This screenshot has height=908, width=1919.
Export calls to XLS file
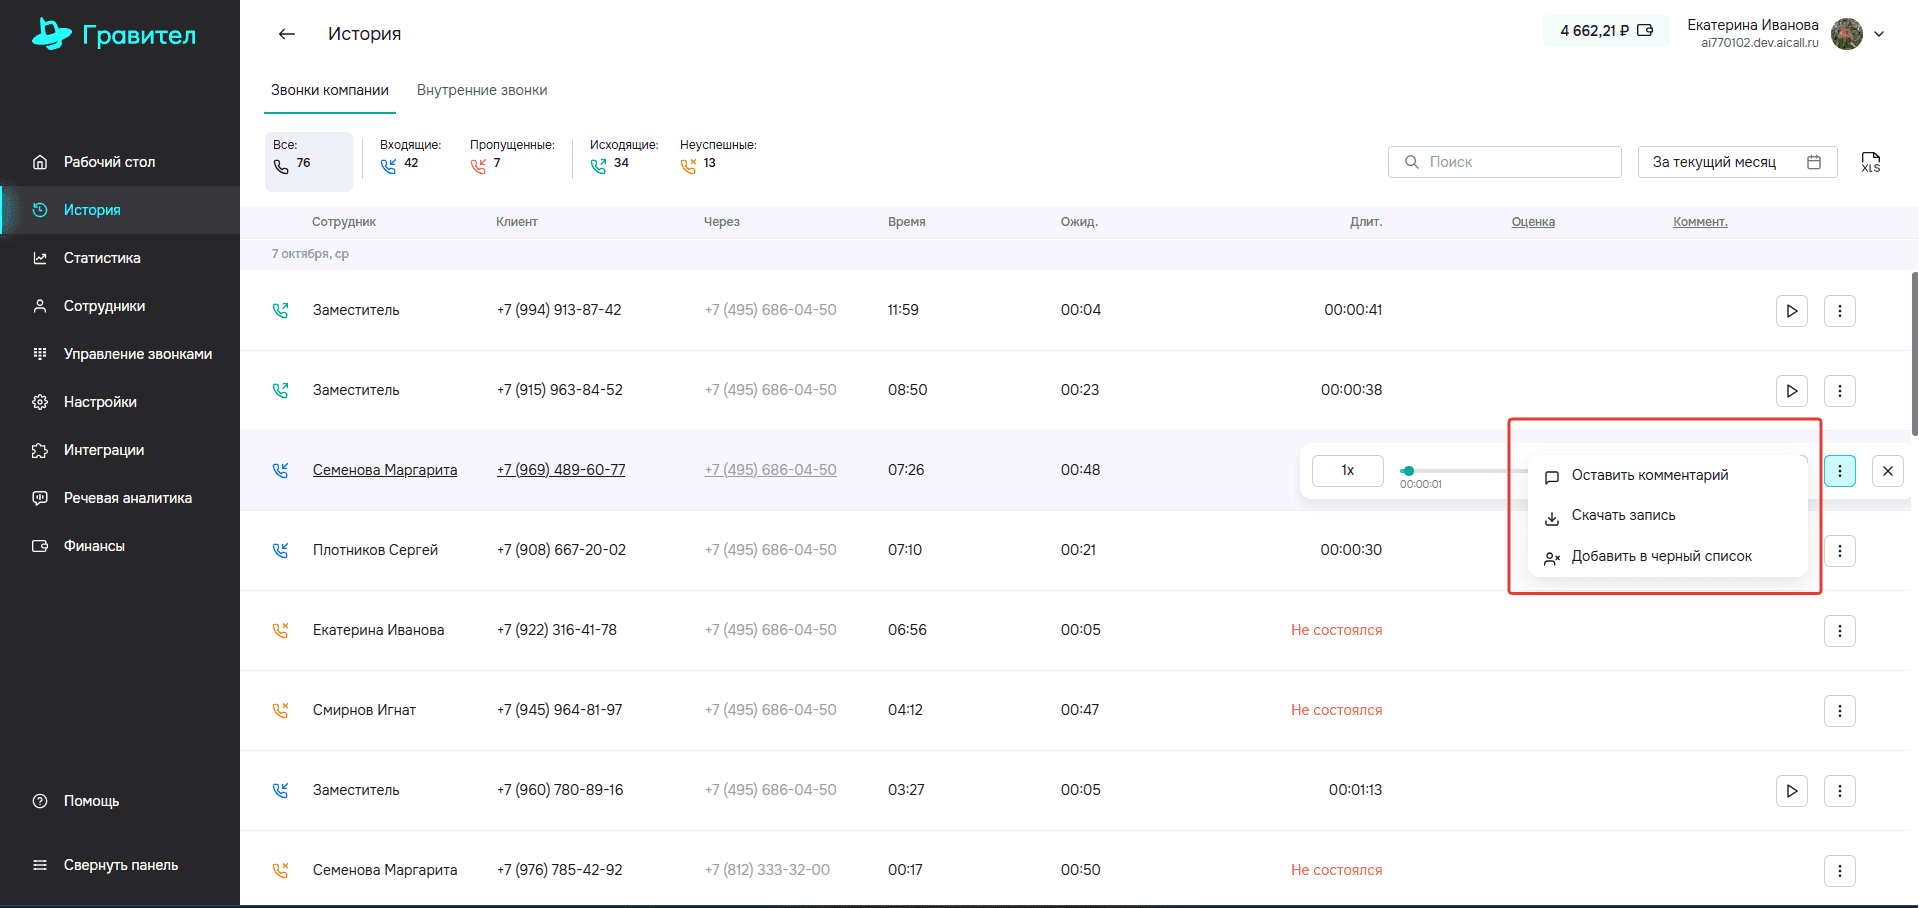pos(1871,162)
